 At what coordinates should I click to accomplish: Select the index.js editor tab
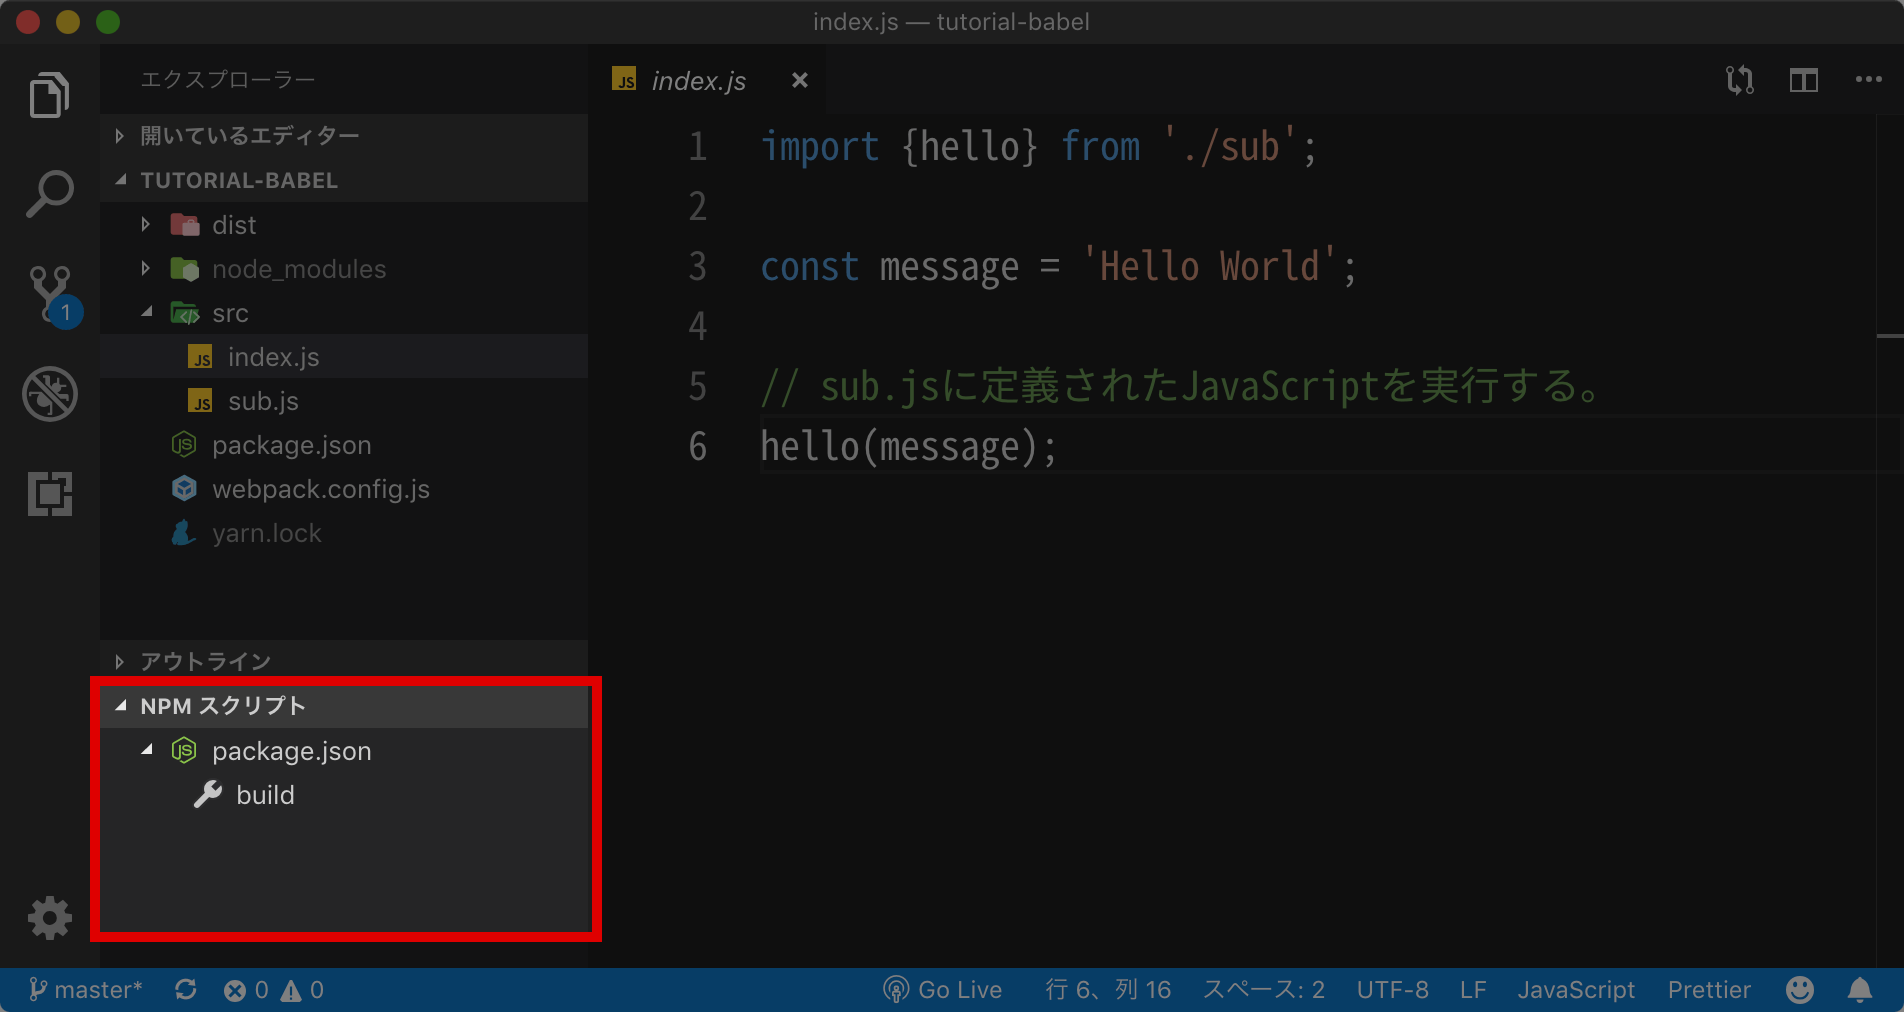coord(698,81)
